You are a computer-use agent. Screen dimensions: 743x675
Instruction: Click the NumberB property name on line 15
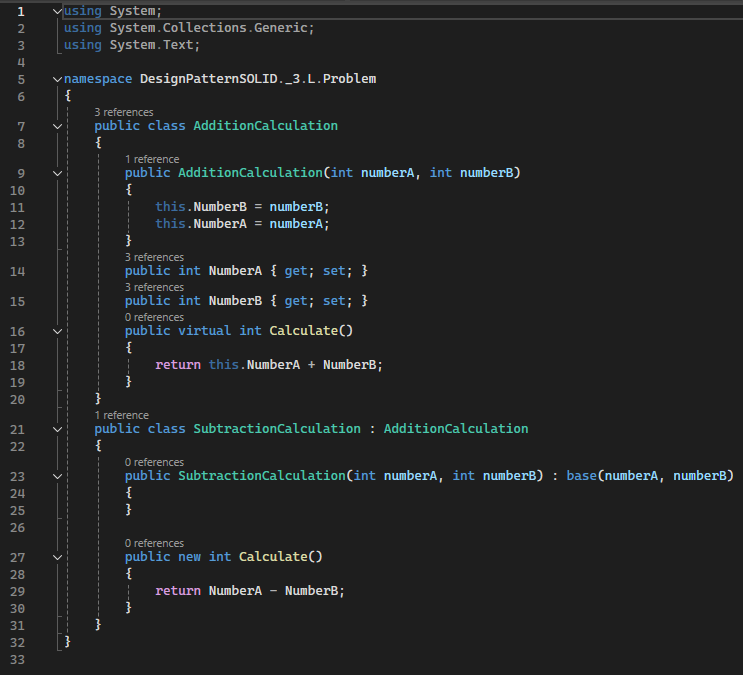[x=235, y=301]
